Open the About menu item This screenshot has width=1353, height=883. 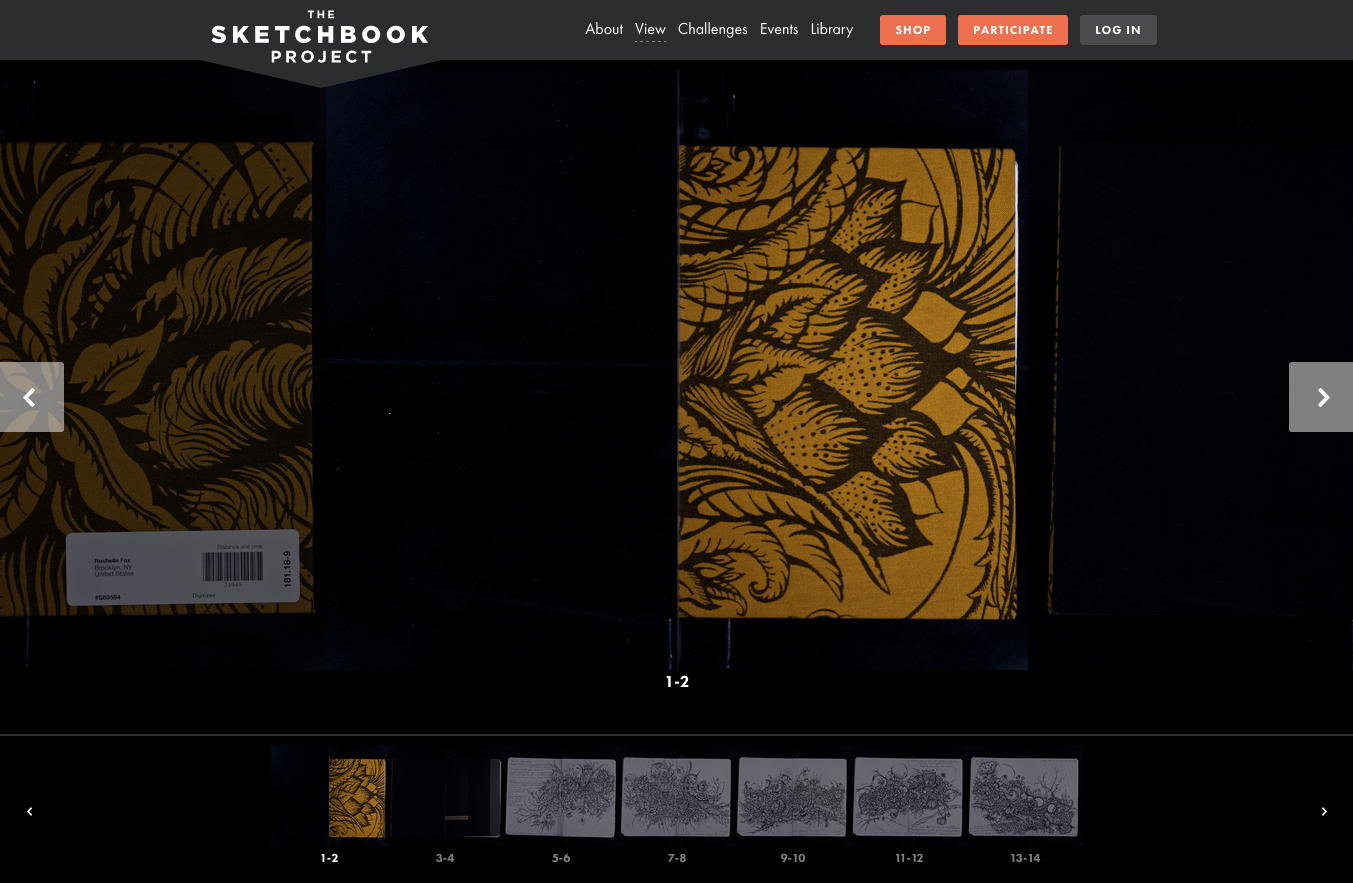coord(604,29)
